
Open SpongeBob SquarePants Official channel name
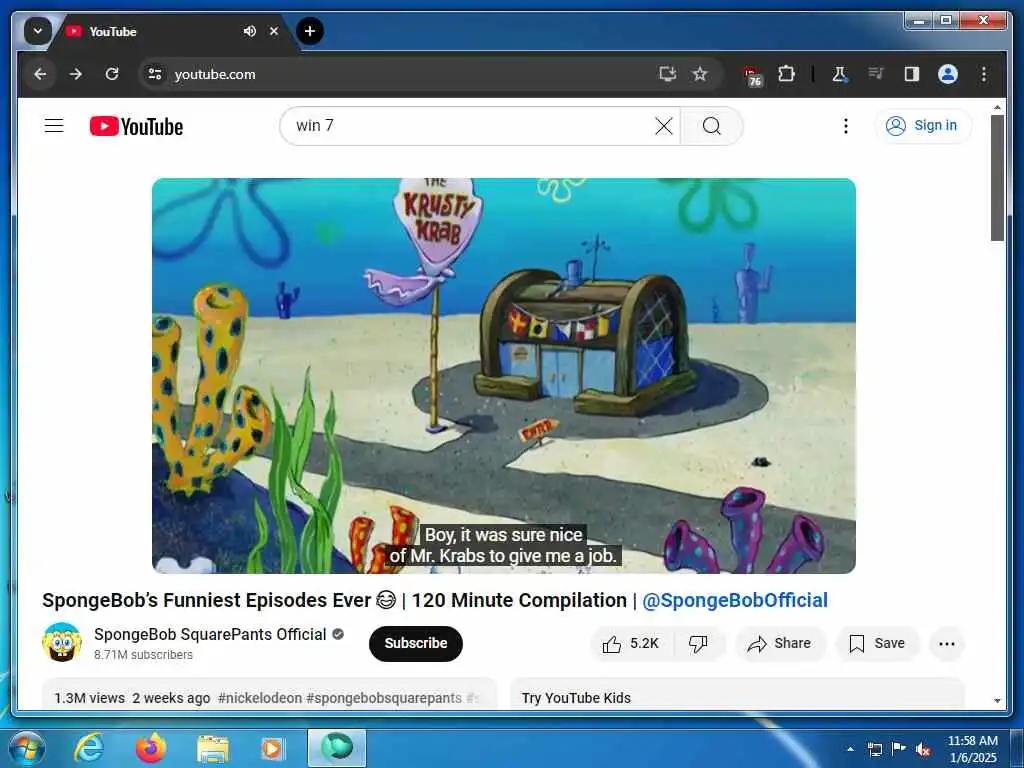click(210, 634)
